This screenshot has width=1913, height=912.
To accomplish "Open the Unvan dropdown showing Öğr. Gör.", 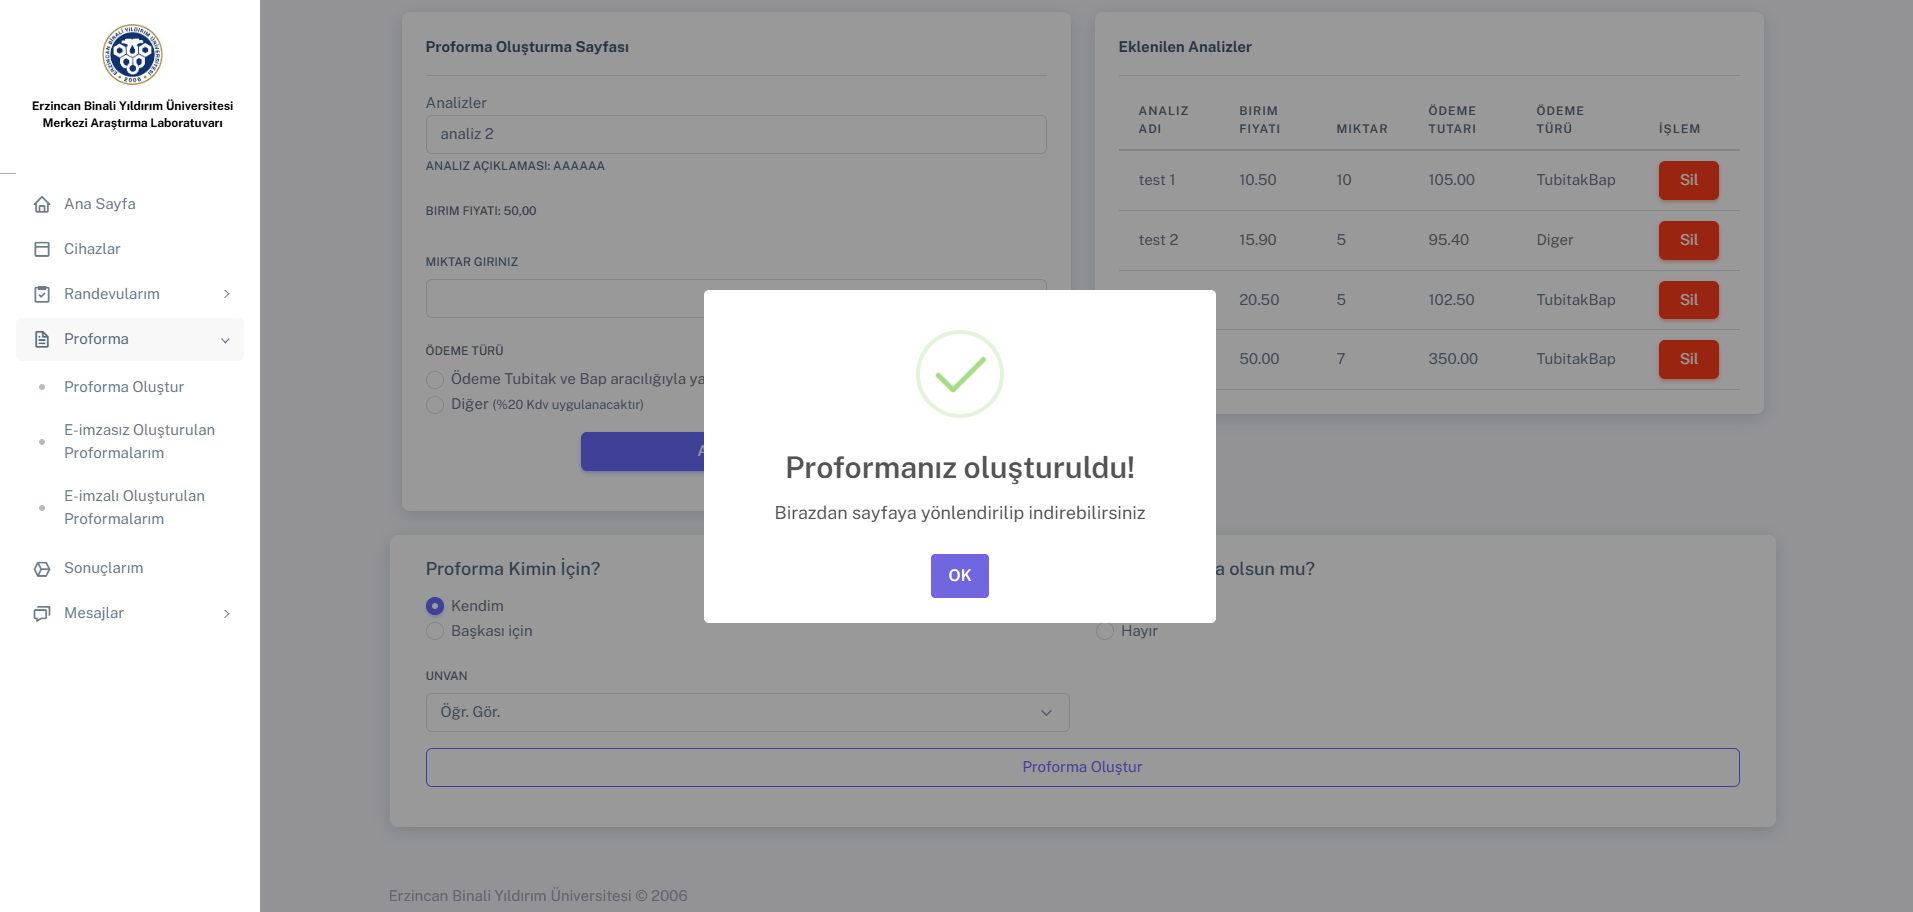I will (747, 712).
